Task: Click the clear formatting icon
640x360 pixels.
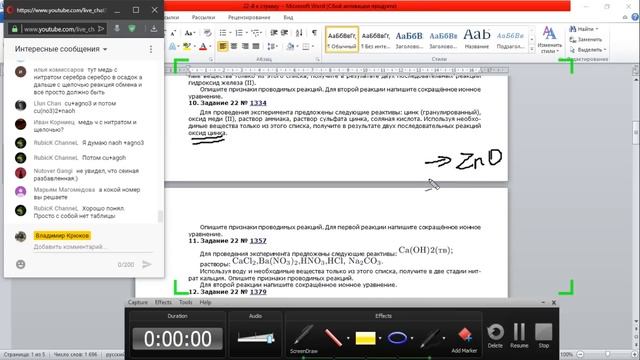Action: pyautogui.click(x=207, y=33)
